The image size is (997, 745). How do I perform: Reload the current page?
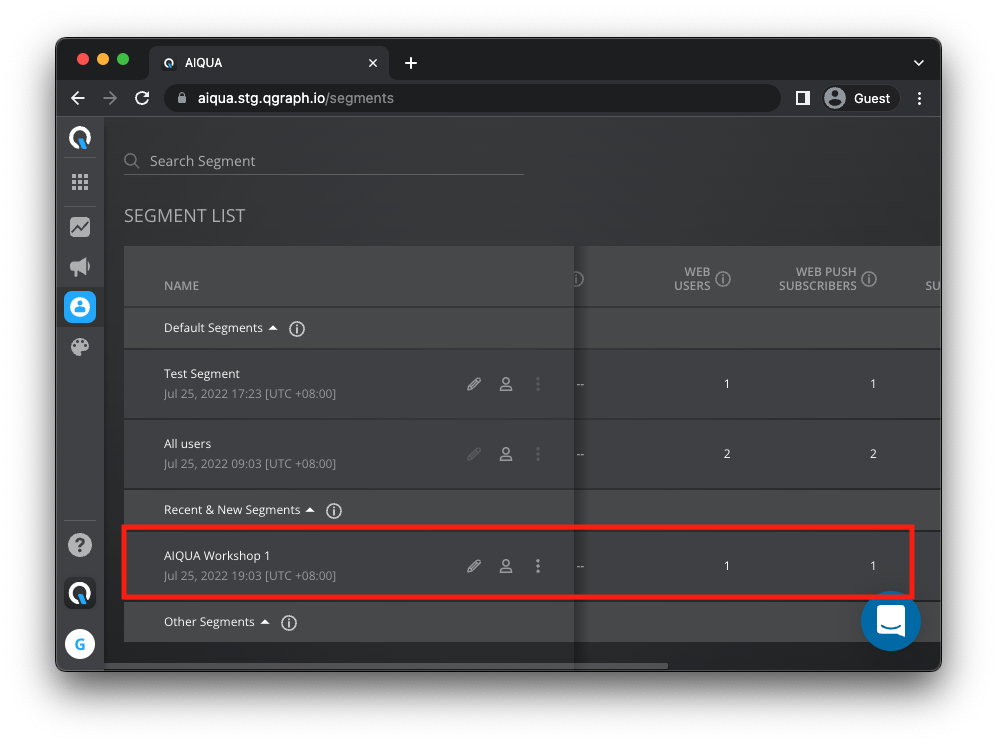point(142,98)
